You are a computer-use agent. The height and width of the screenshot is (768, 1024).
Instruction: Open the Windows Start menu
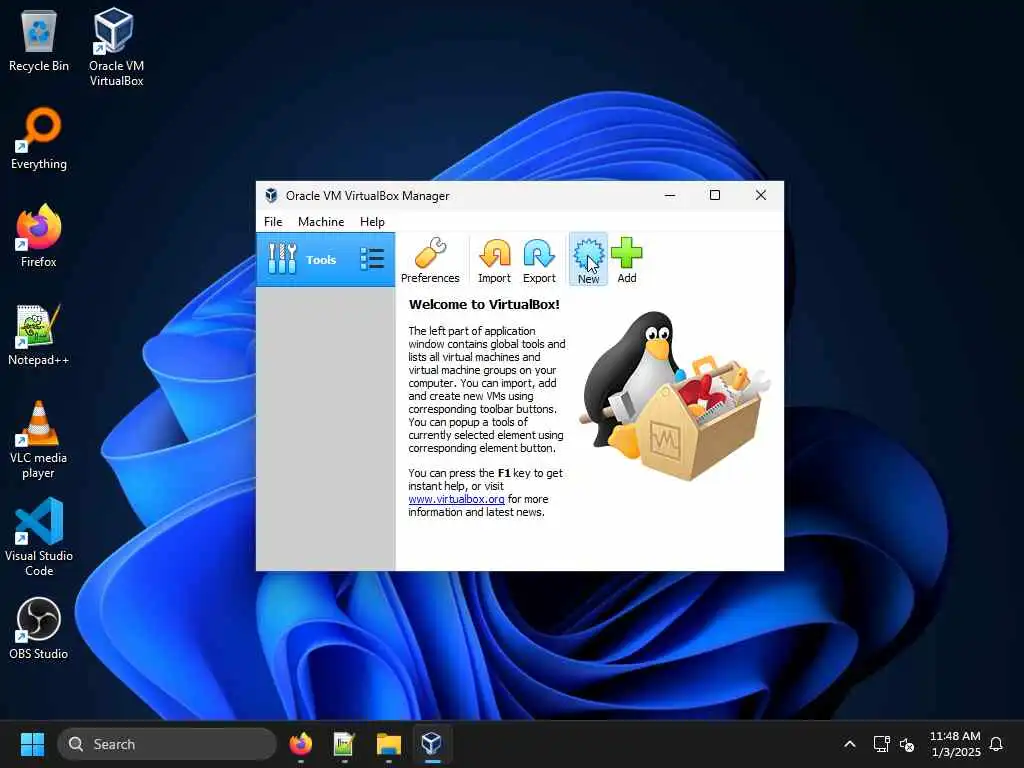click(x=32, y=744)
